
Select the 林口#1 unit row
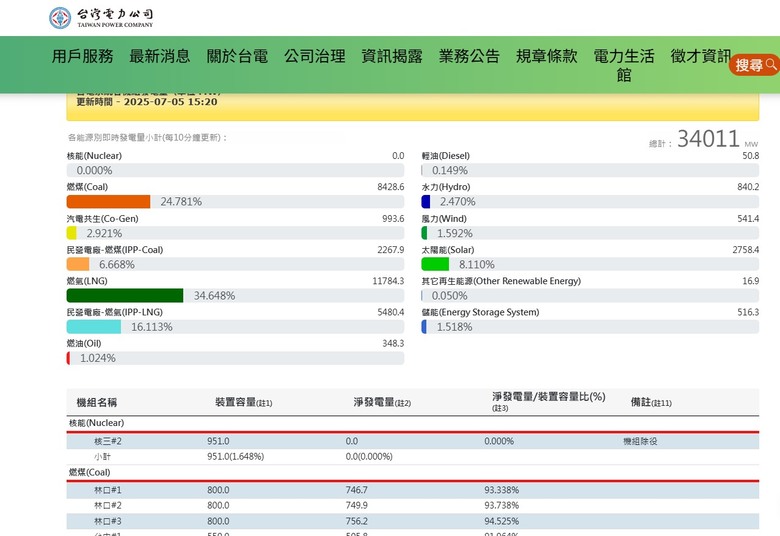tap(413, 490)
